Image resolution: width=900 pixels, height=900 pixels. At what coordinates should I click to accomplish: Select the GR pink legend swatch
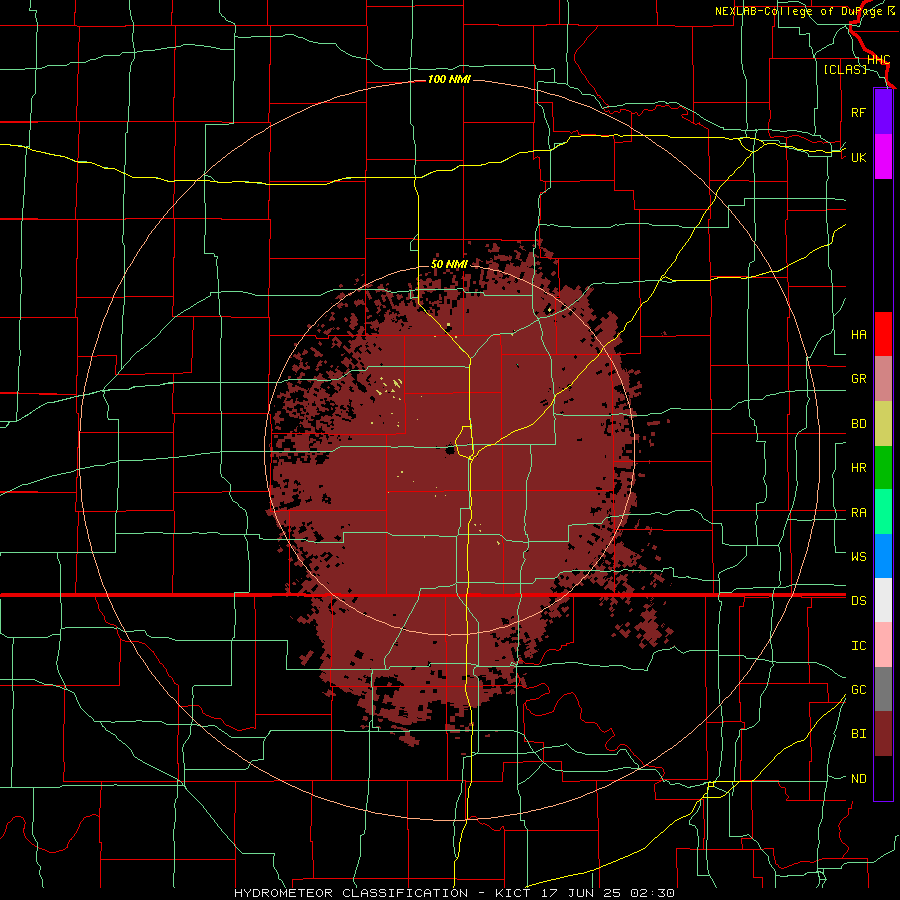(x=883, y=379)
